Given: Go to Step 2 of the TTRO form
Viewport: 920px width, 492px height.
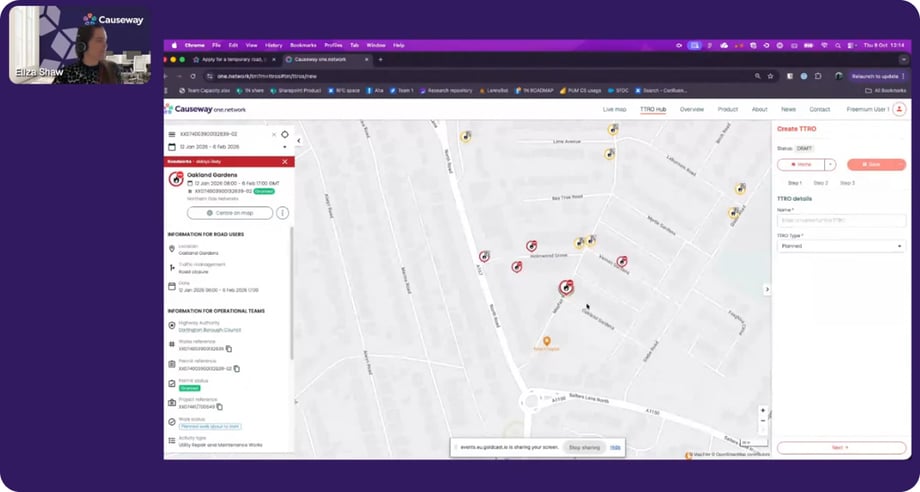Looking at the screenshot, I should (x=820, y=183).
